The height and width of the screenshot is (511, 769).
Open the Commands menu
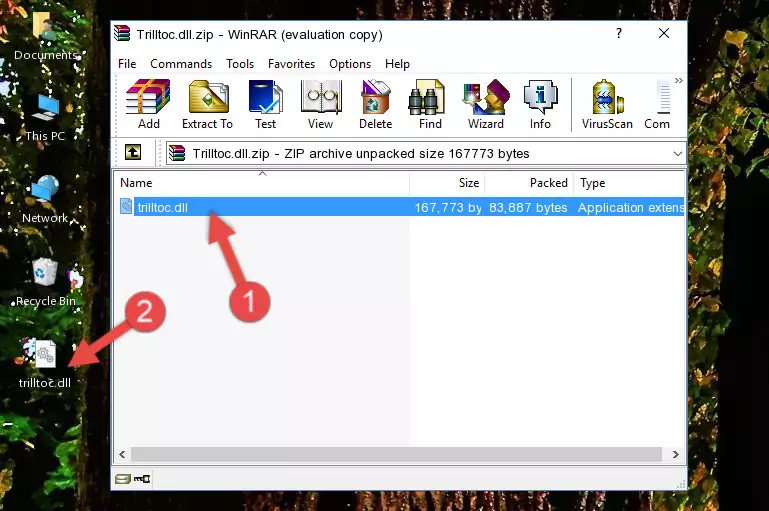coord(181,64)
